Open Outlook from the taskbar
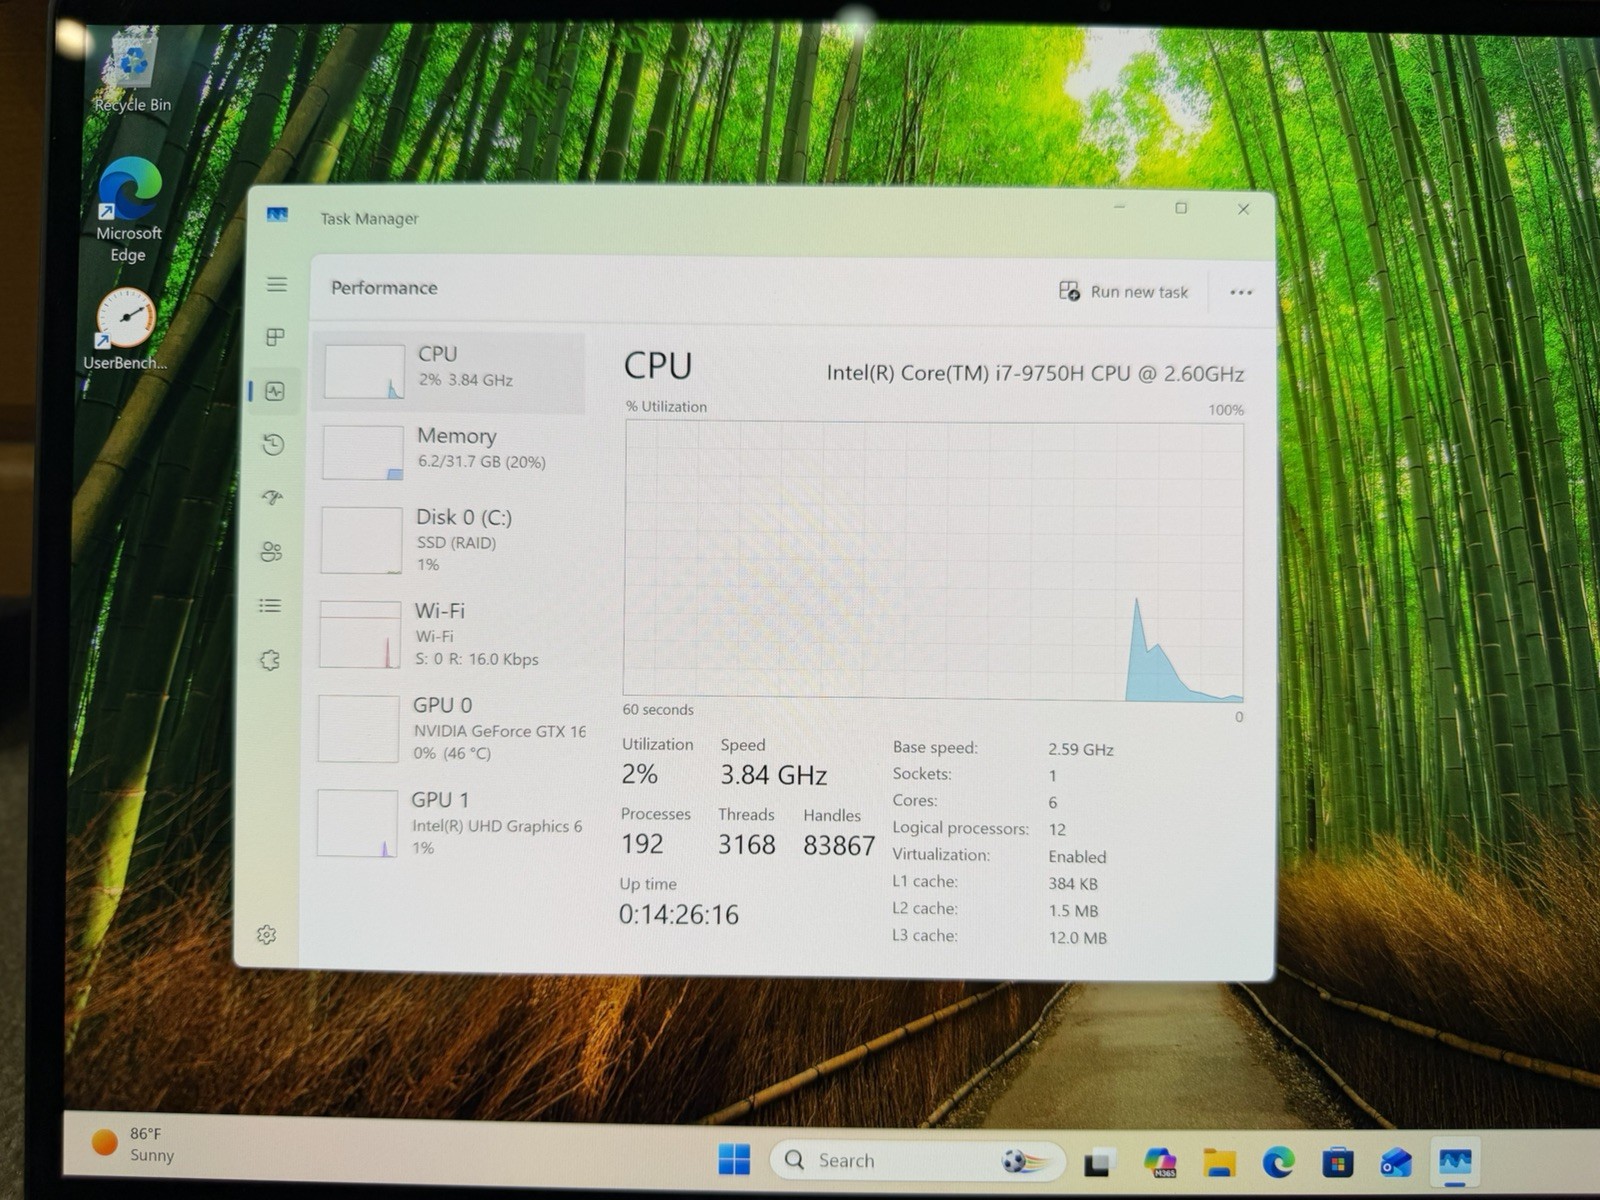This screenshot has width=1600, height=1200. [1396, 1163]
